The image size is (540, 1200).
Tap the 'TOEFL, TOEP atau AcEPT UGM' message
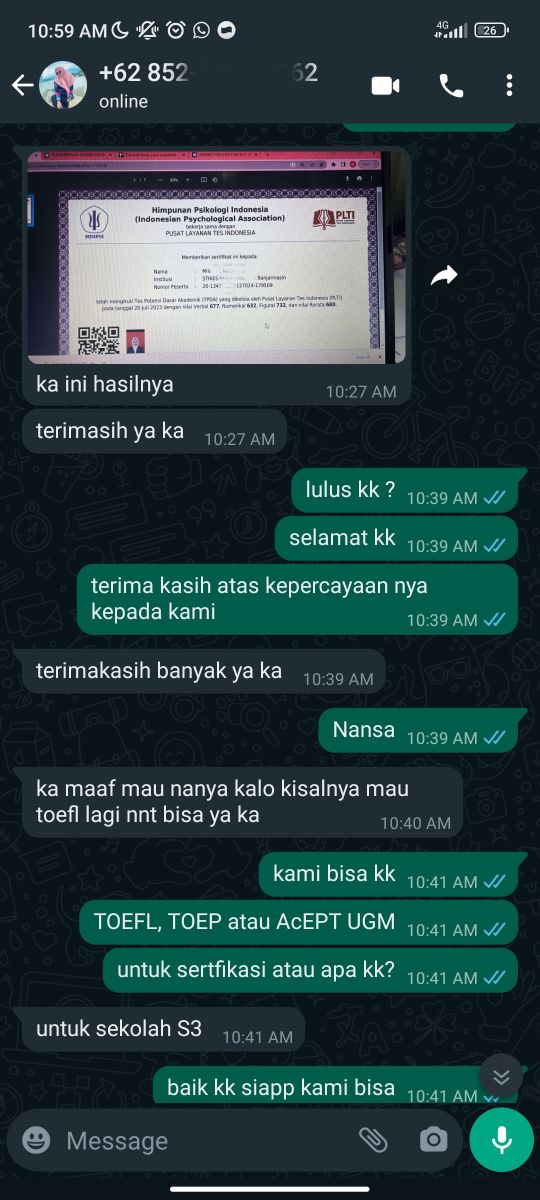[x=299, y=922]
